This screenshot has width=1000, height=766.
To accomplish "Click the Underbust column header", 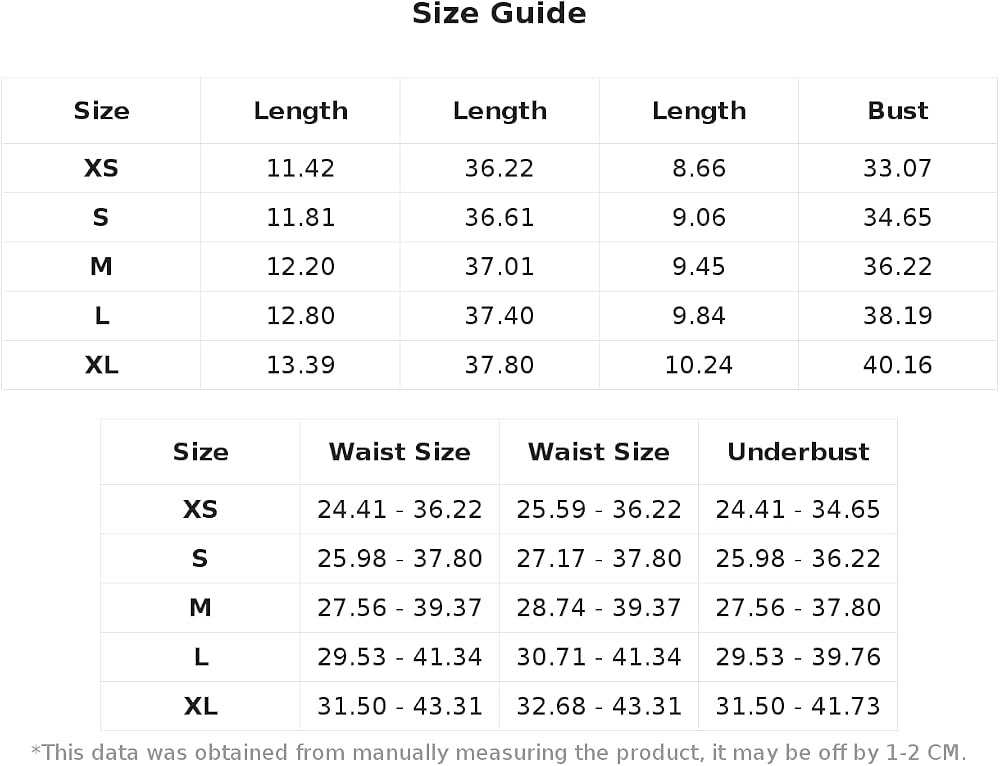I will (798, 452).
